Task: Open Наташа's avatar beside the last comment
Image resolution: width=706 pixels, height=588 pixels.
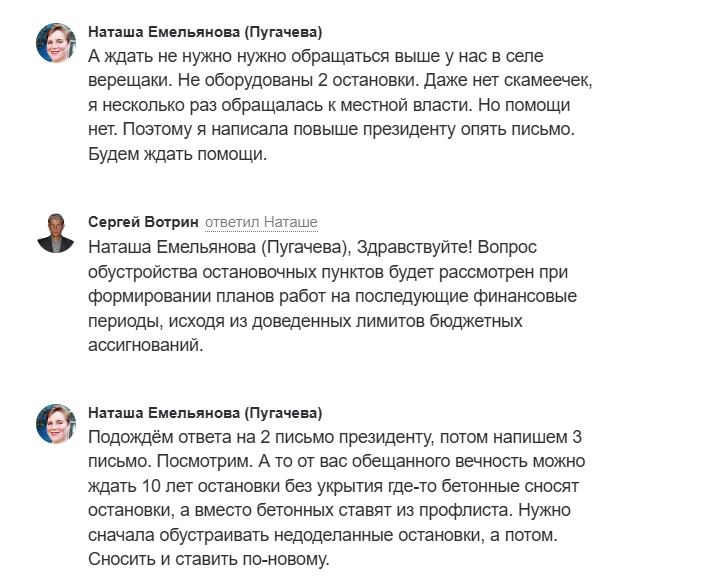Action: click(56, 424)
